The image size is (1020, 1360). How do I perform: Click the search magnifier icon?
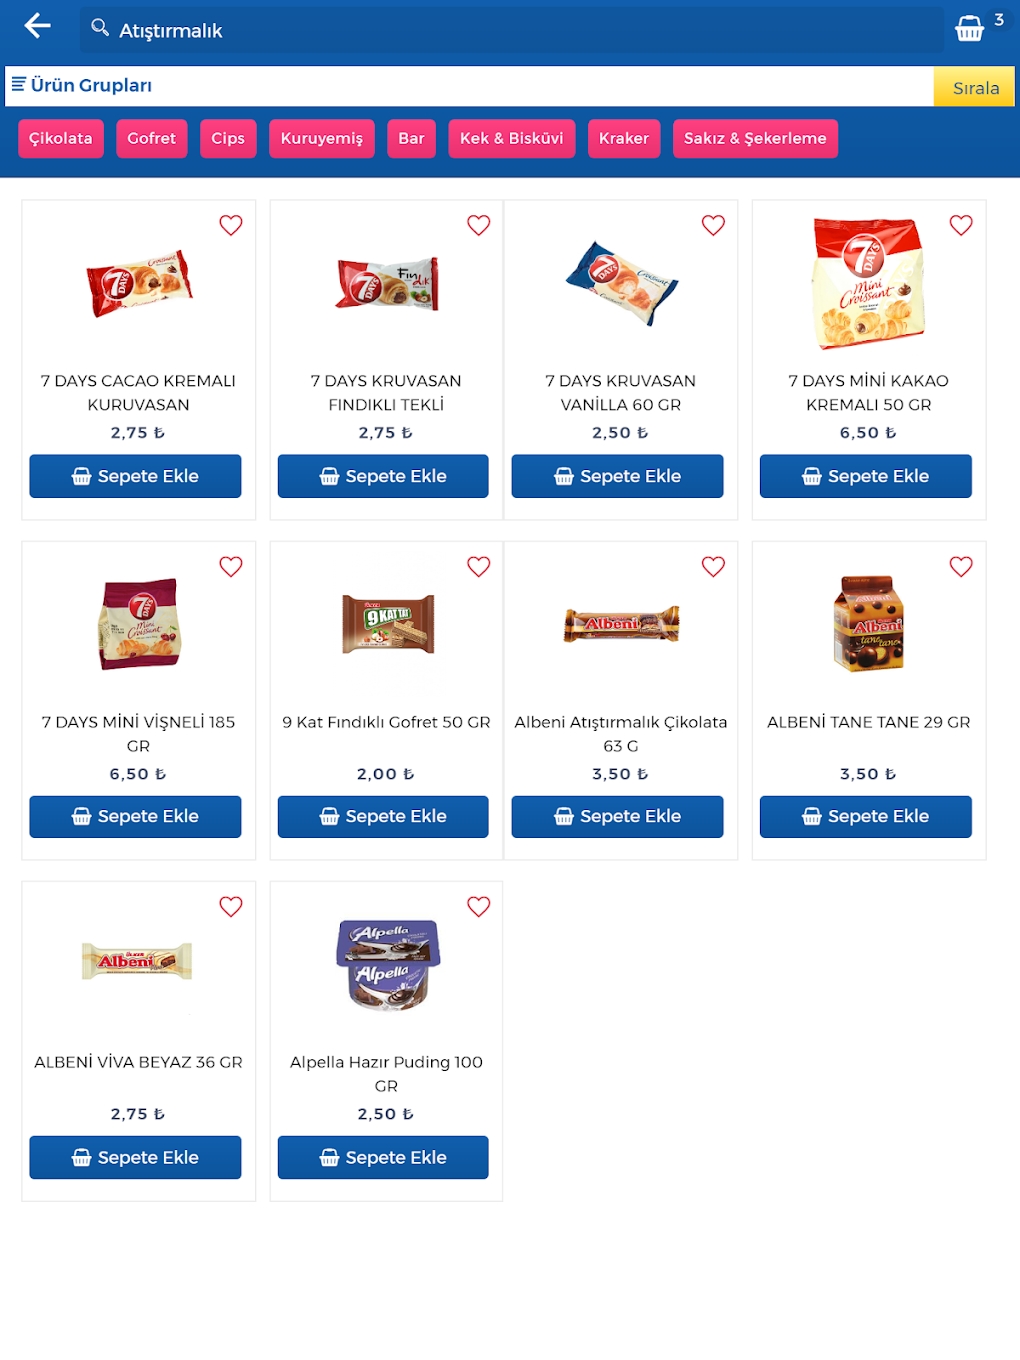pyautogui.click(x=100, y=28)
